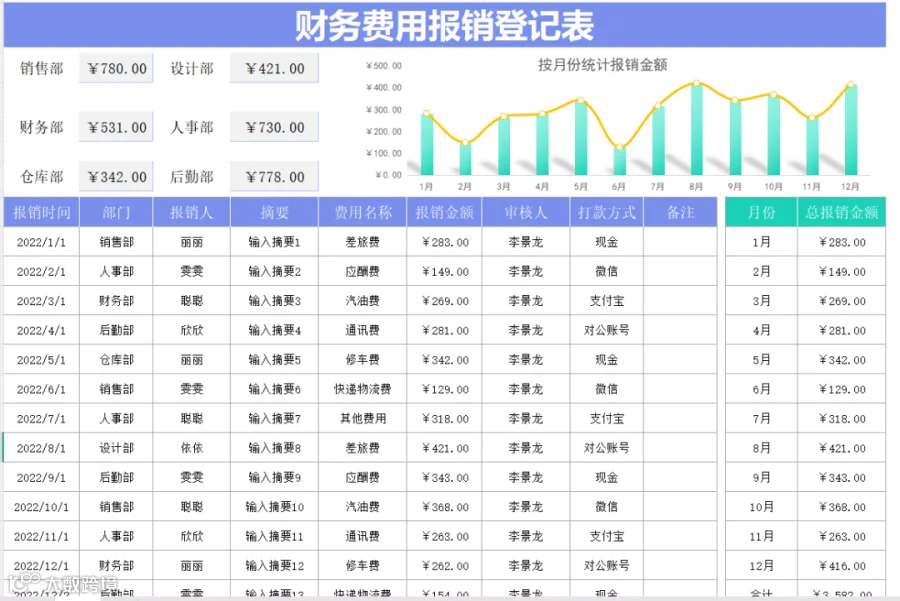Click the 2月 bar in the chart
The height and width of the screenshot is (601, 900).
tap(465, 158)
